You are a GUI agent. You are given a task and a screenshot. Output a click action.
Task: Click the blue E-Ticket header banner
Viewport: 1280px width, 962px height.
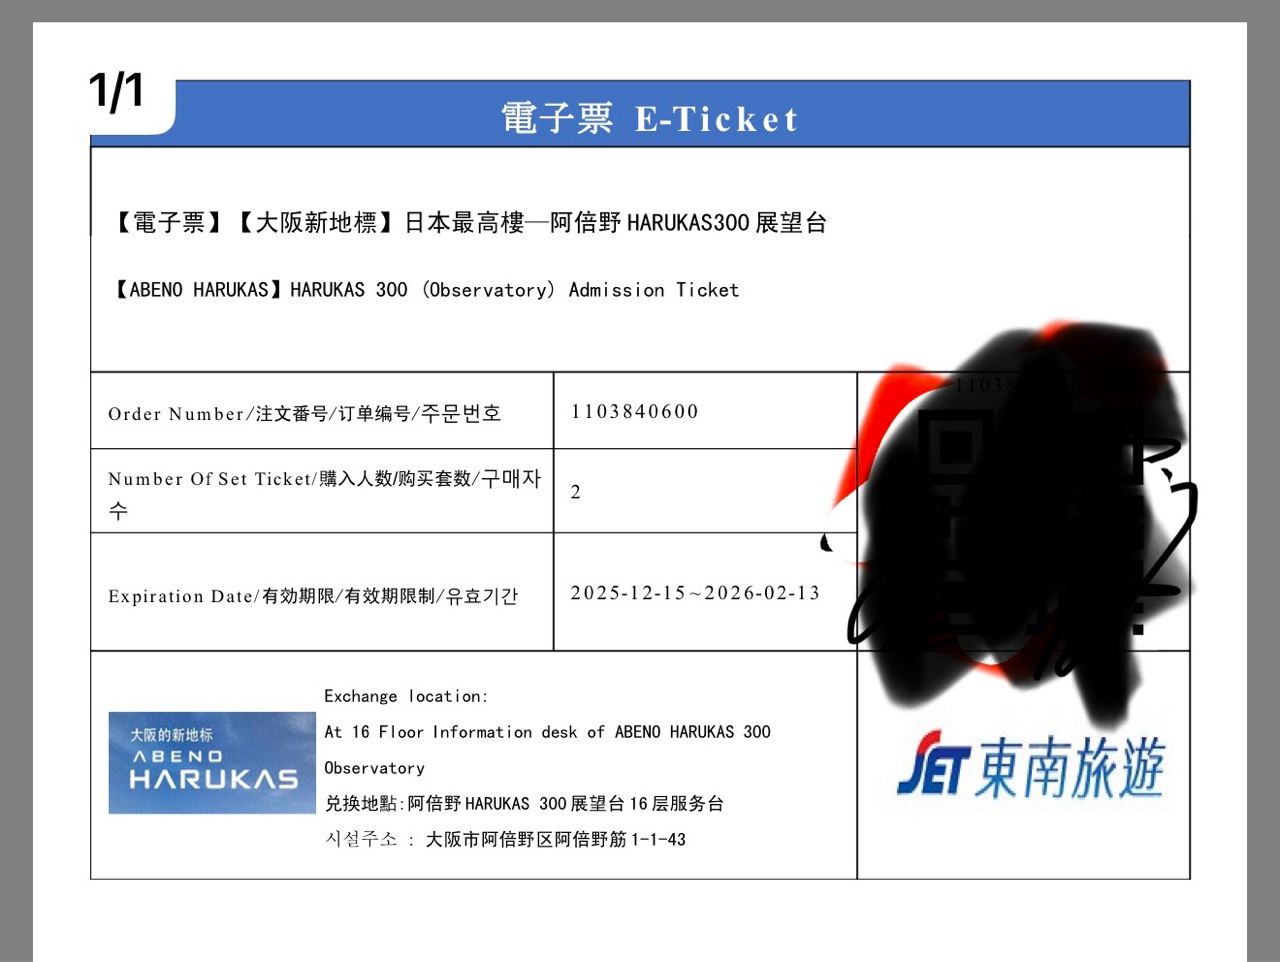click(640, 114)
